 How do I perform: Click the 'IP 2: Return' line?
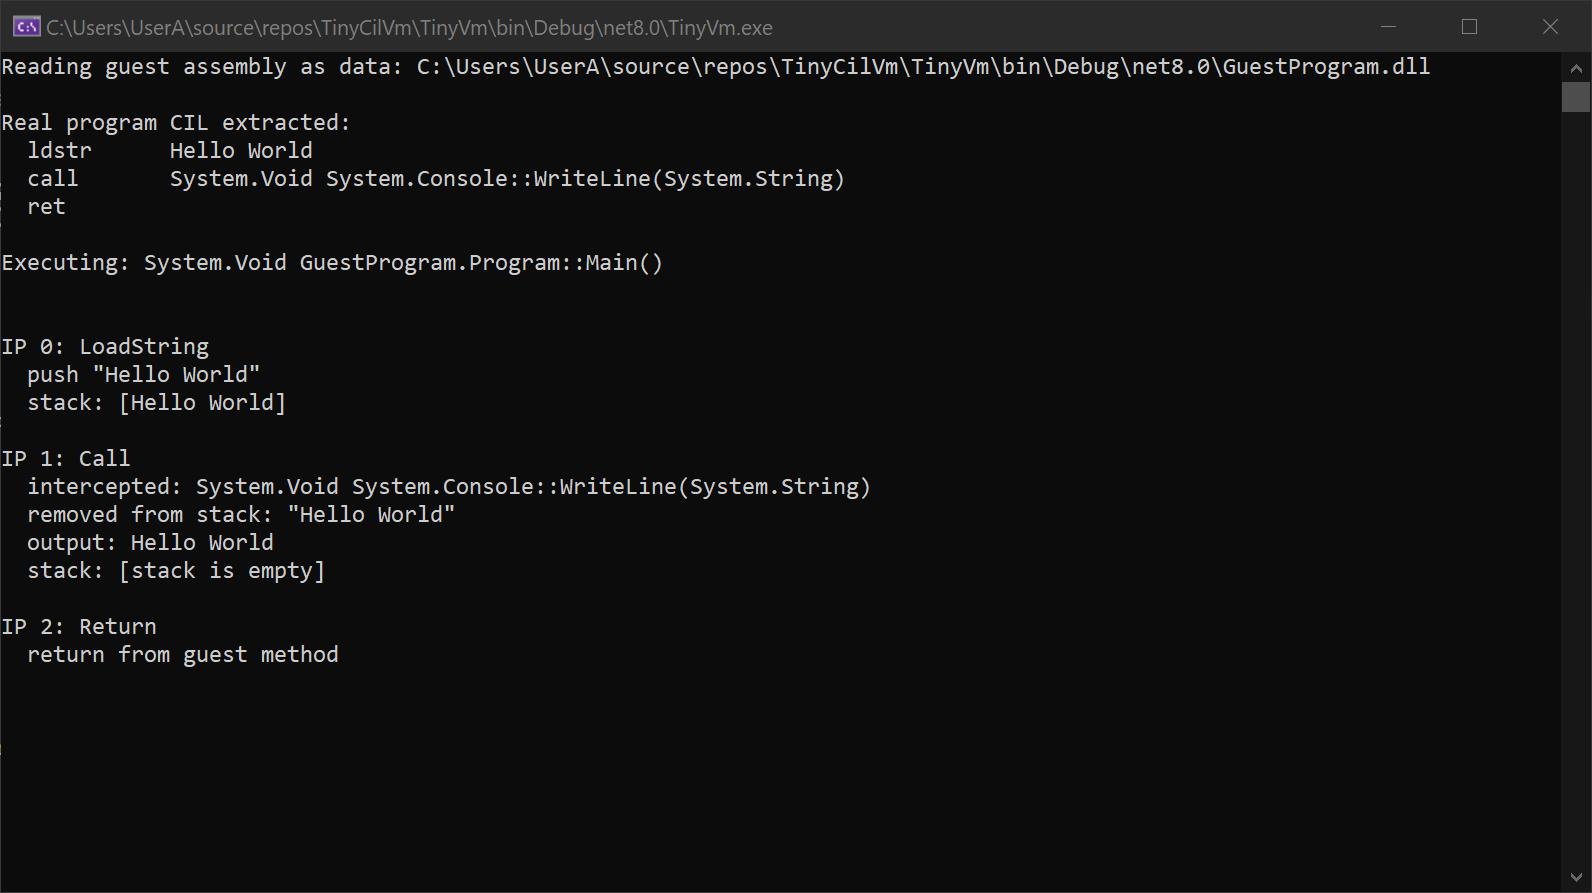click(x=79, y=627)
